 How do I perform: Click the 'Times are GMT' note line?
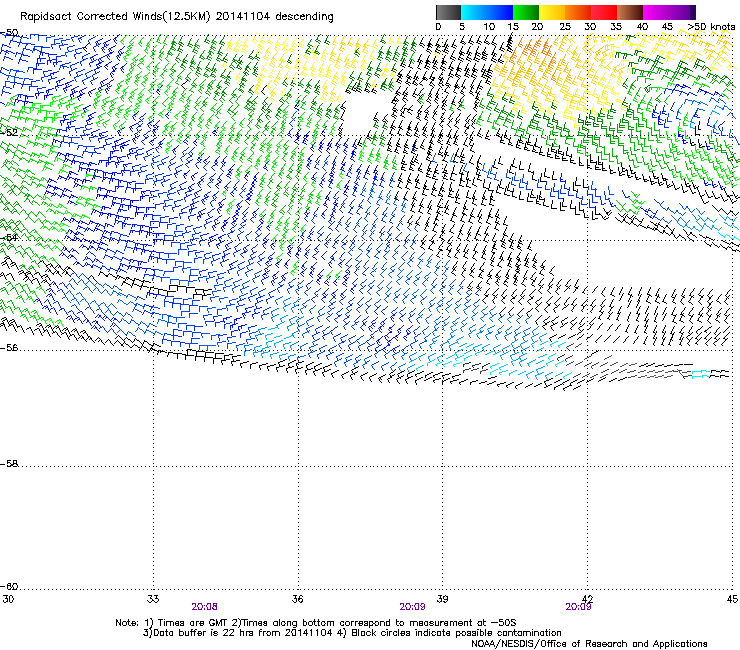click(x=316, y=623)
